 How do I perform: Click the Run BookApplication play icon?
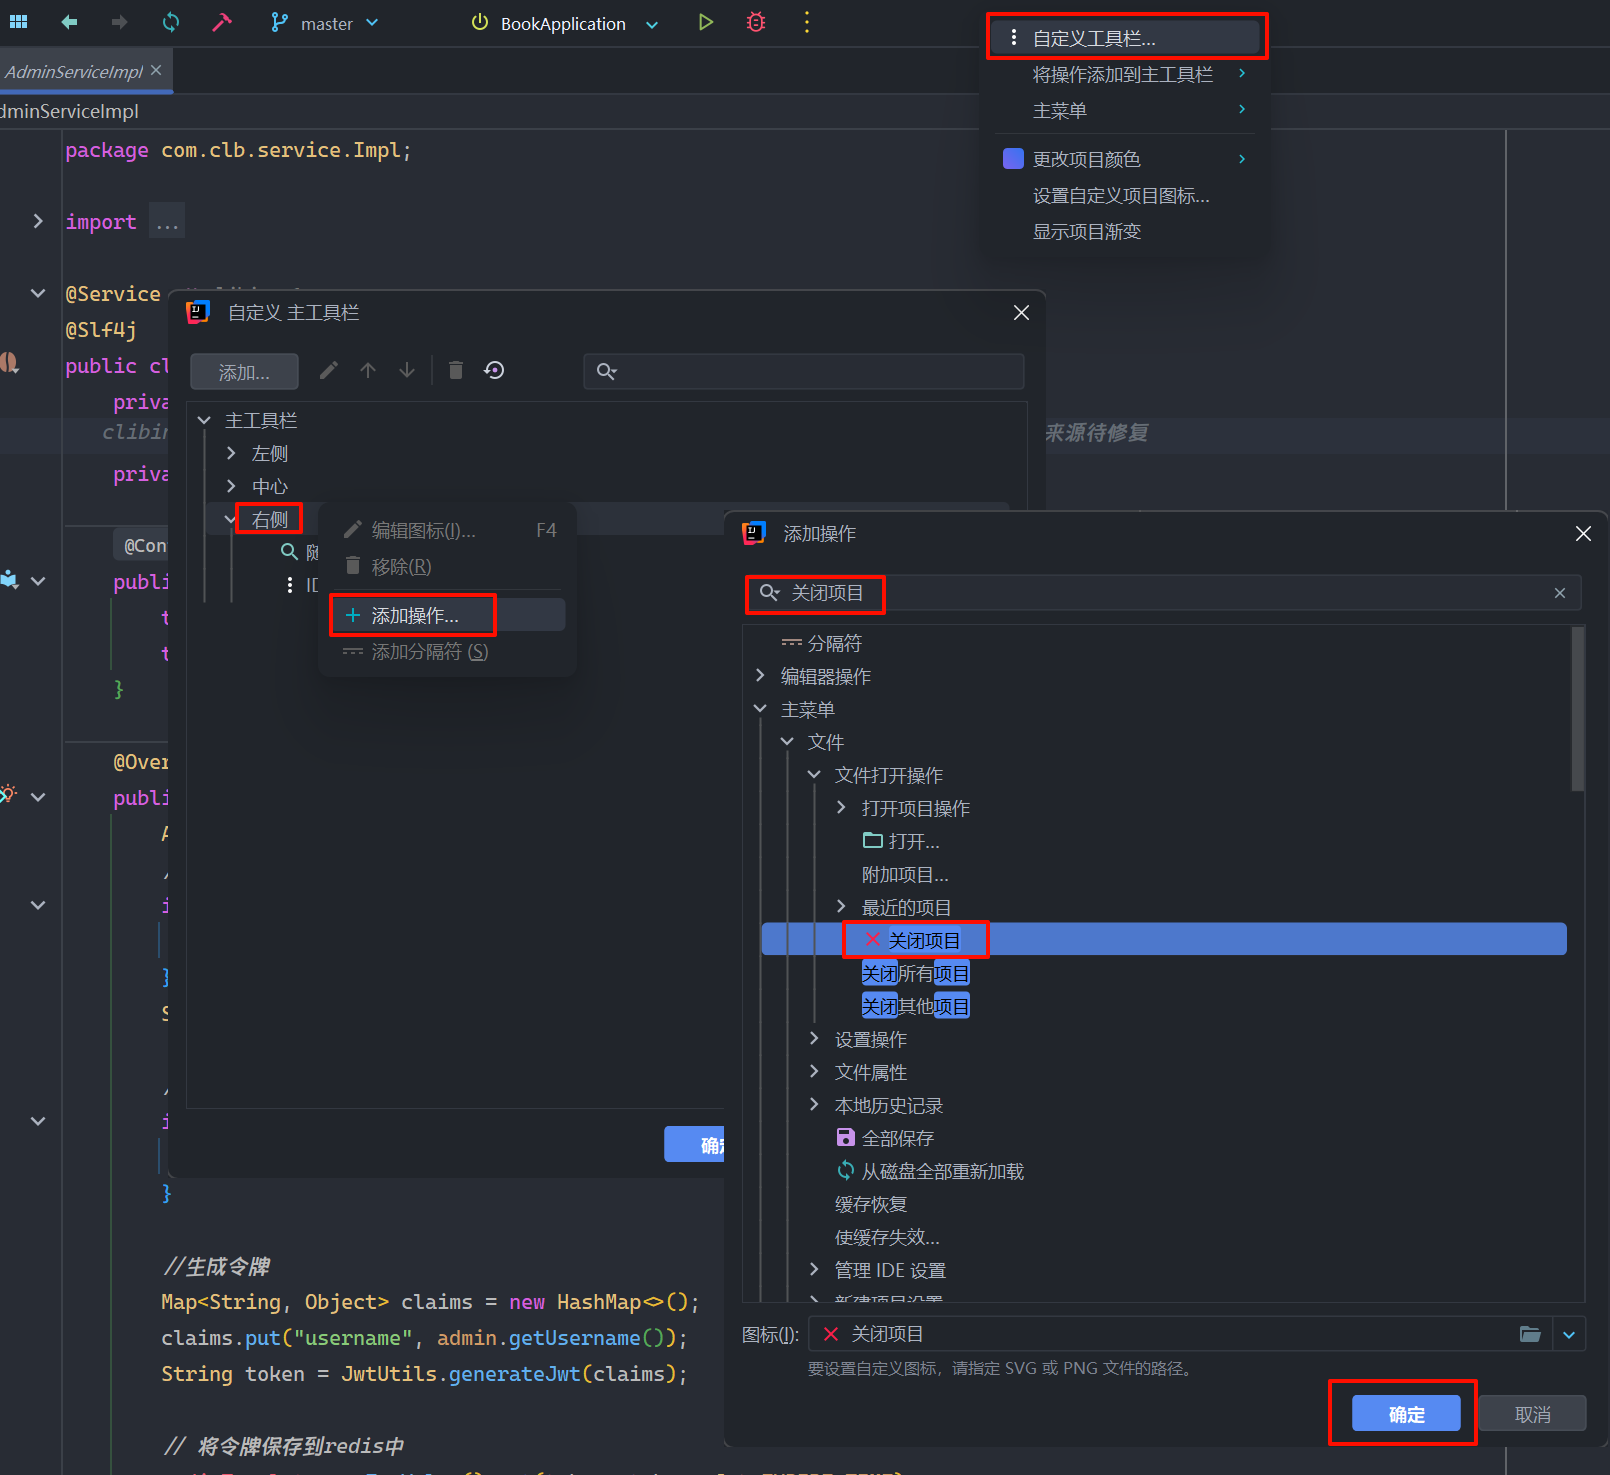pos(705,23)
